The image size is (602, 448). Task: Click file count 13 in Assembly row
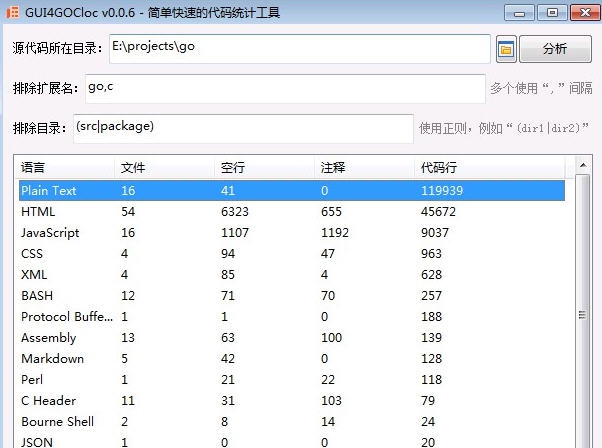click(x=128, y=338)
